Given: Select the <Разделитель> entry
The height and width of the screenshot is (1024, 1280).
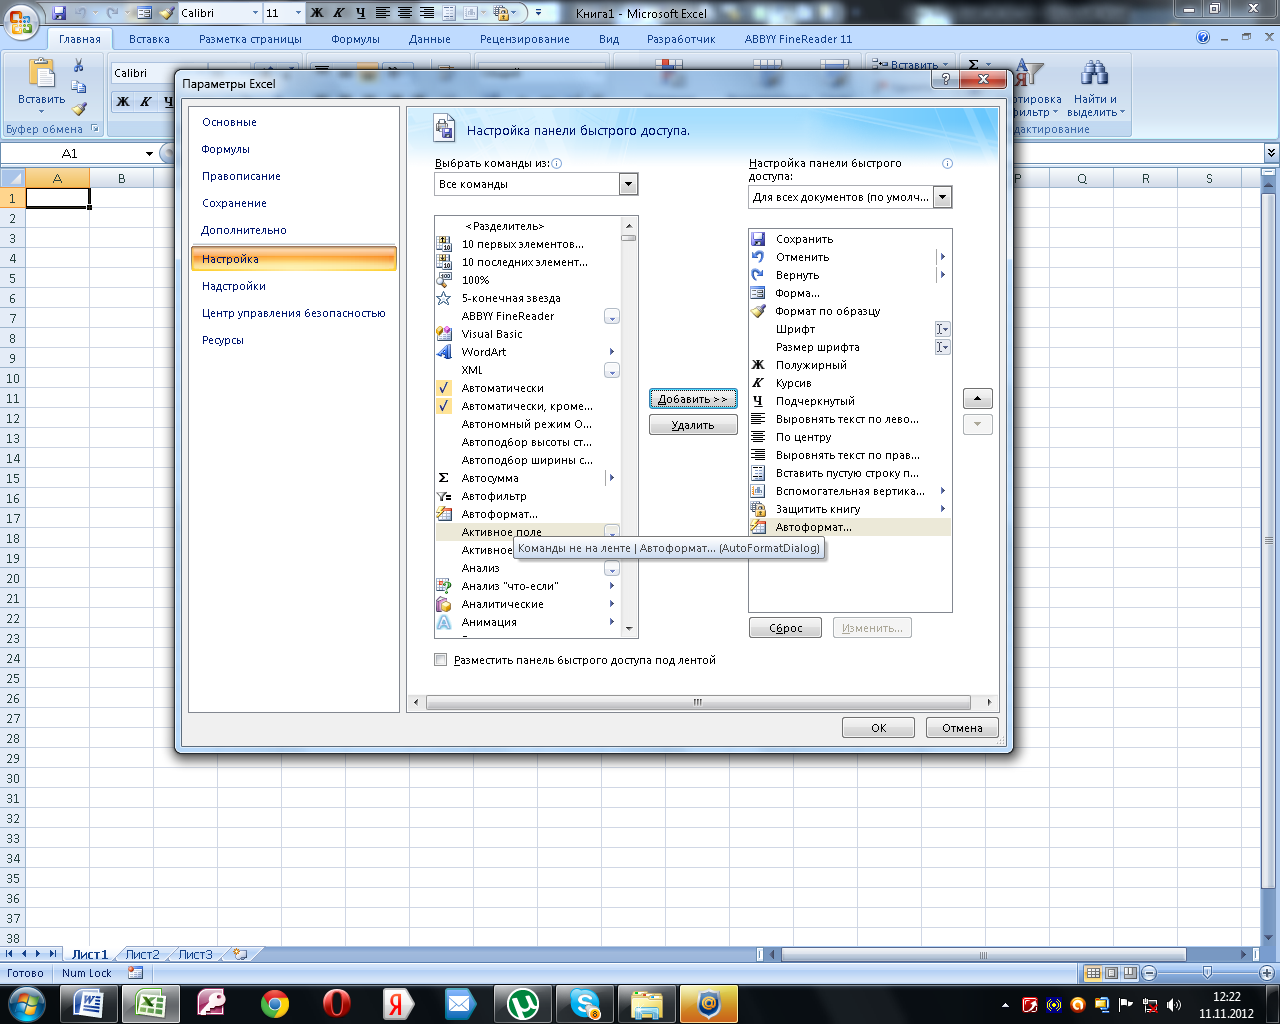Looking at the screenshot, I should (528, 226).
